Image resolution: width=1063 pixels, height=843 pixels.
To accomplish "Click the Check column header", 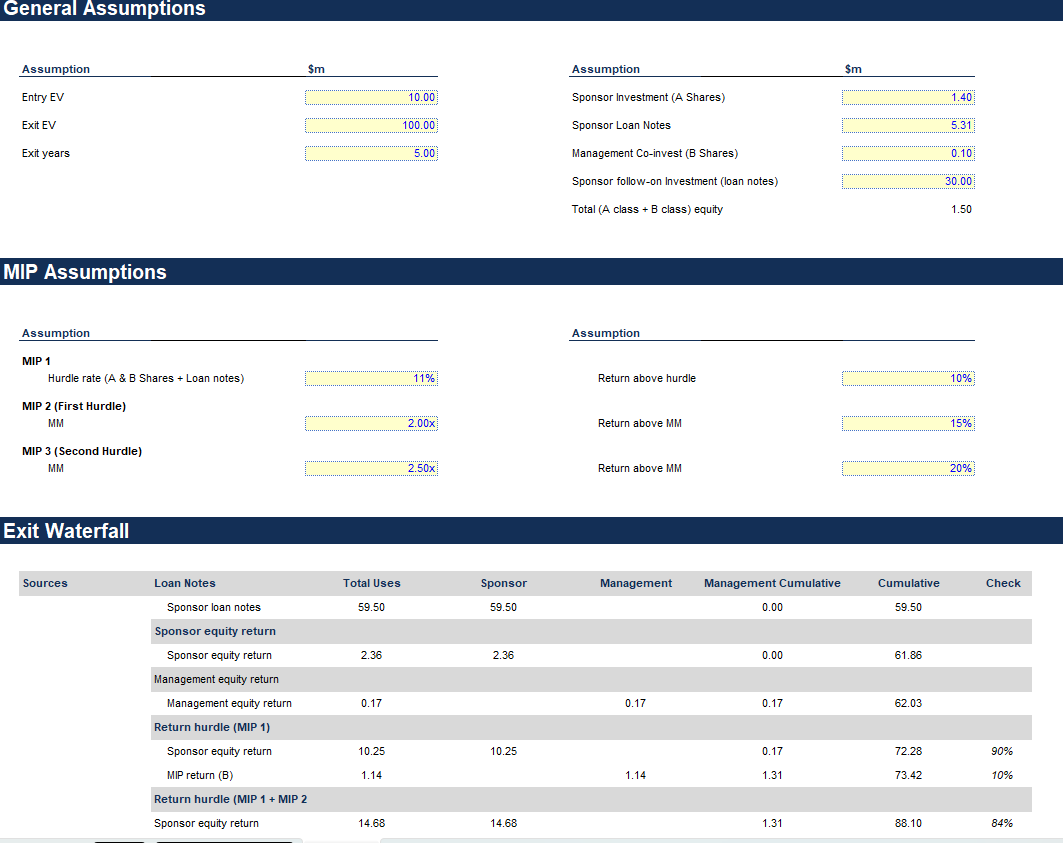I will pyautogui.click(x=1003, y=583).
